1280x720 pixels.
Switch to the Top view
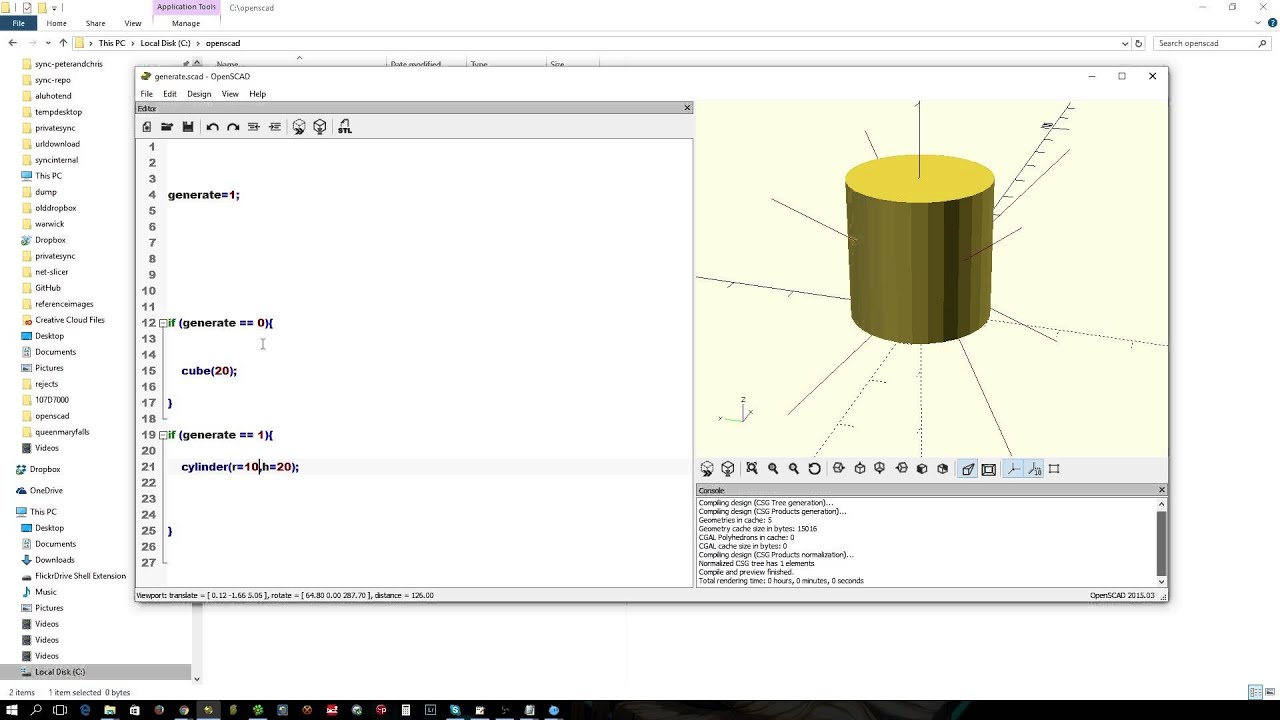[x=860, y=469]
